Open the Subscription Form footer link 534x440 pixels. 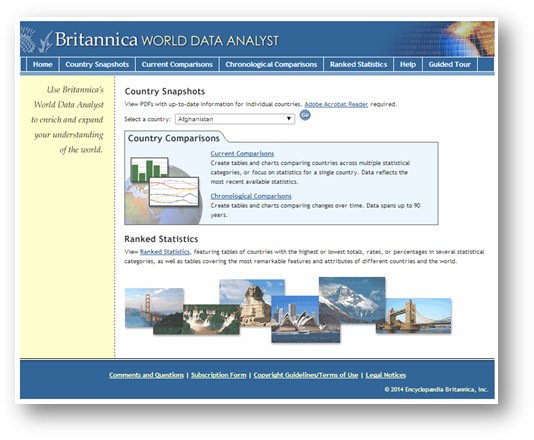tap(219, 375)
